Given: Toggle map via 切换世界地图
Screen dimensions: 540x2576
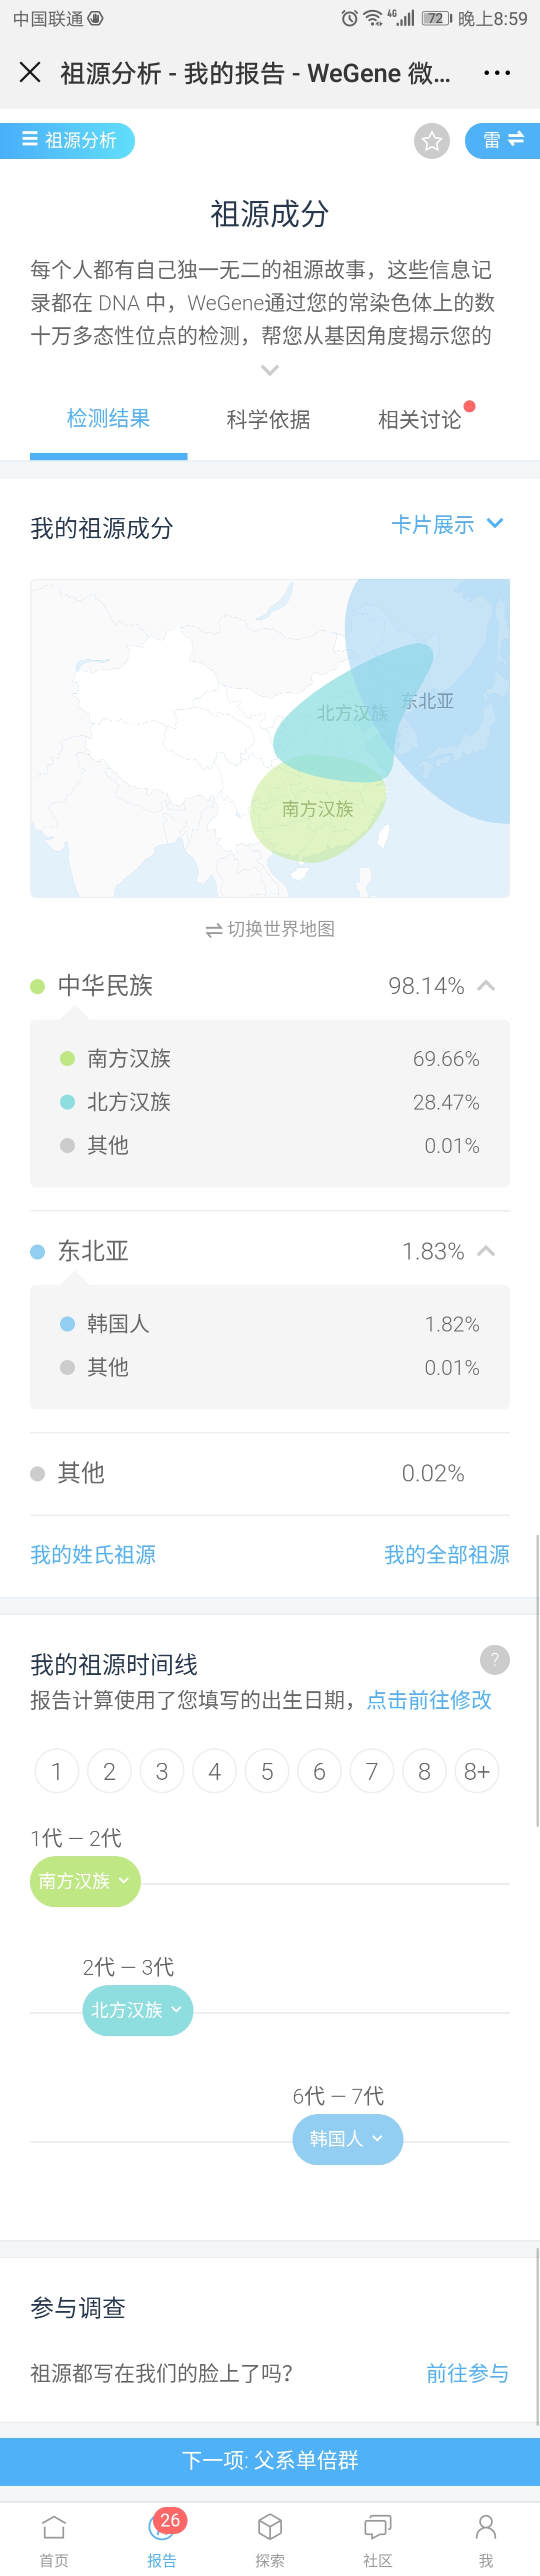Looking at the screenshot, I should [270, 929].
